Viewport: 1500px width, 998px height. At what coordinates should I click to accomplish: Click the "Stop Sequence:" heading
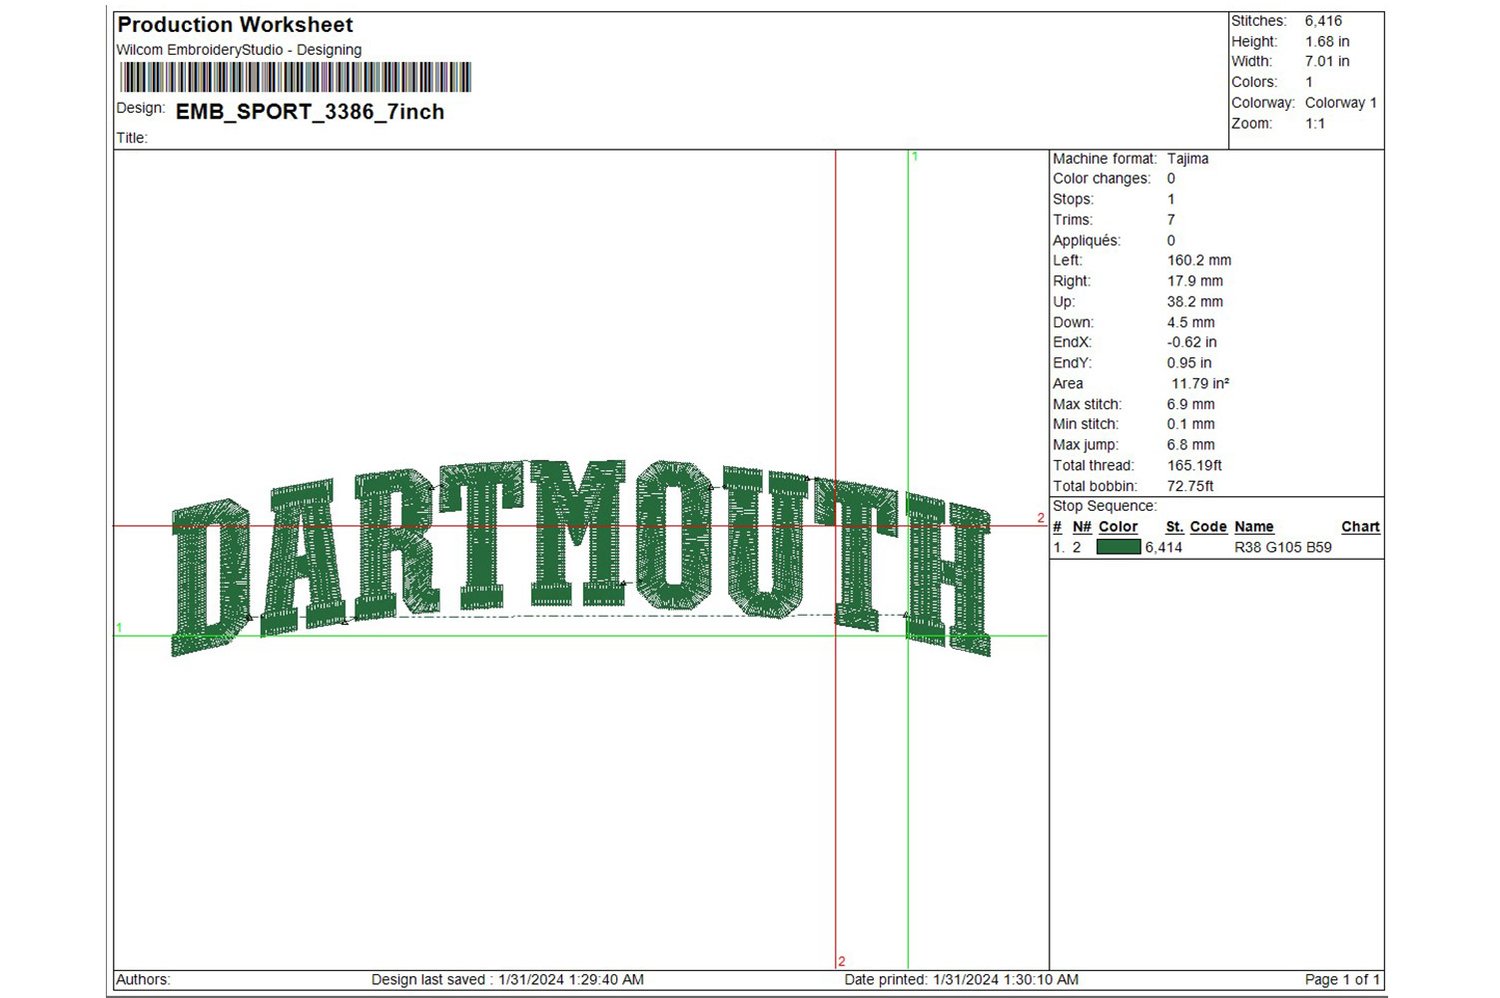click(x=1105, y=506)
